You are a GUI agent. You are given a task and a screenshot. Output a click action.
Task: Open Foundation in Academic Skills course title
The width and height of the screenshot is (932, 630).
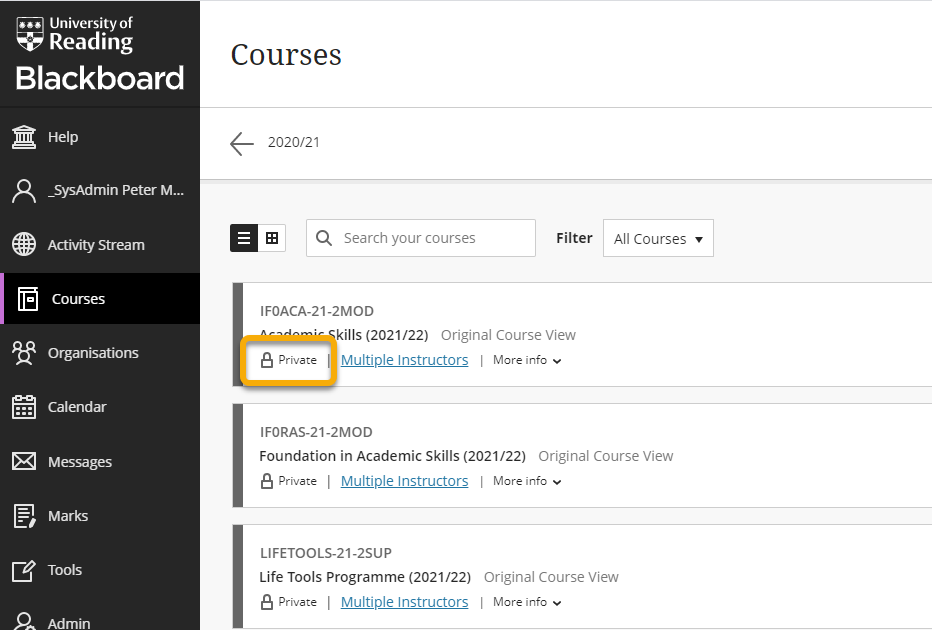[x=392, y=456]
